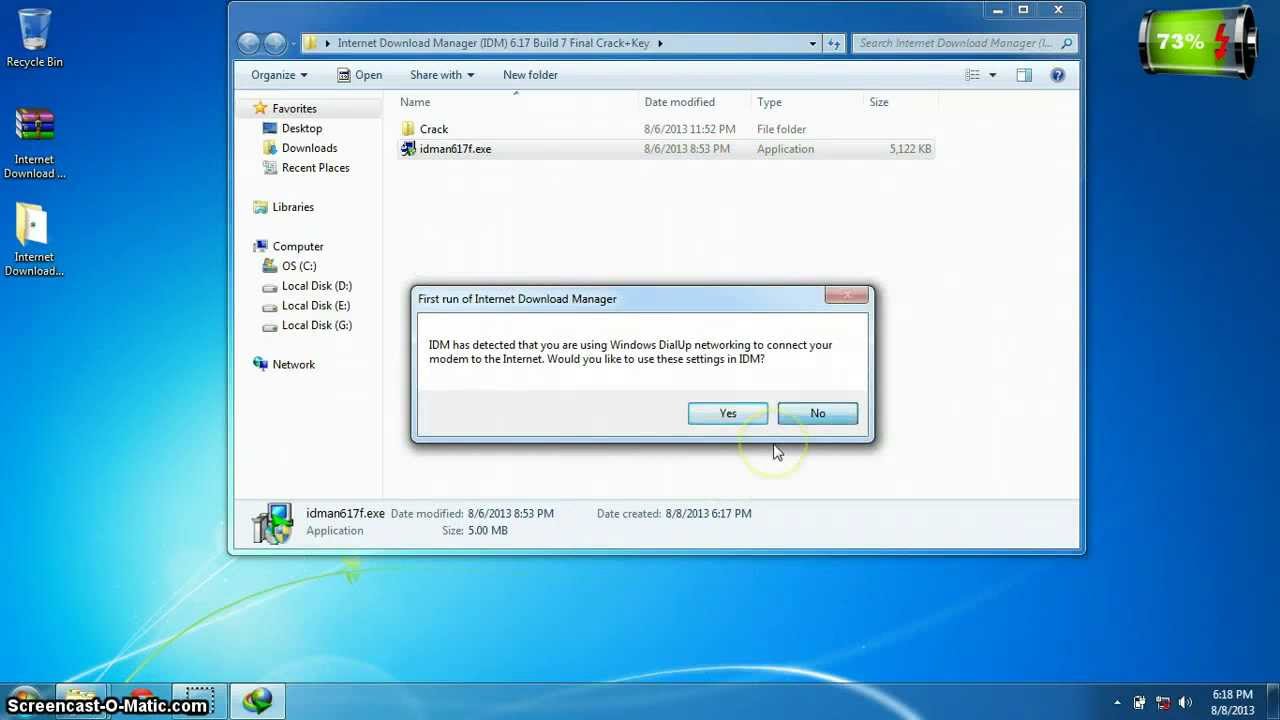Show the preview pane in Explorer

tap(1024, 75)
